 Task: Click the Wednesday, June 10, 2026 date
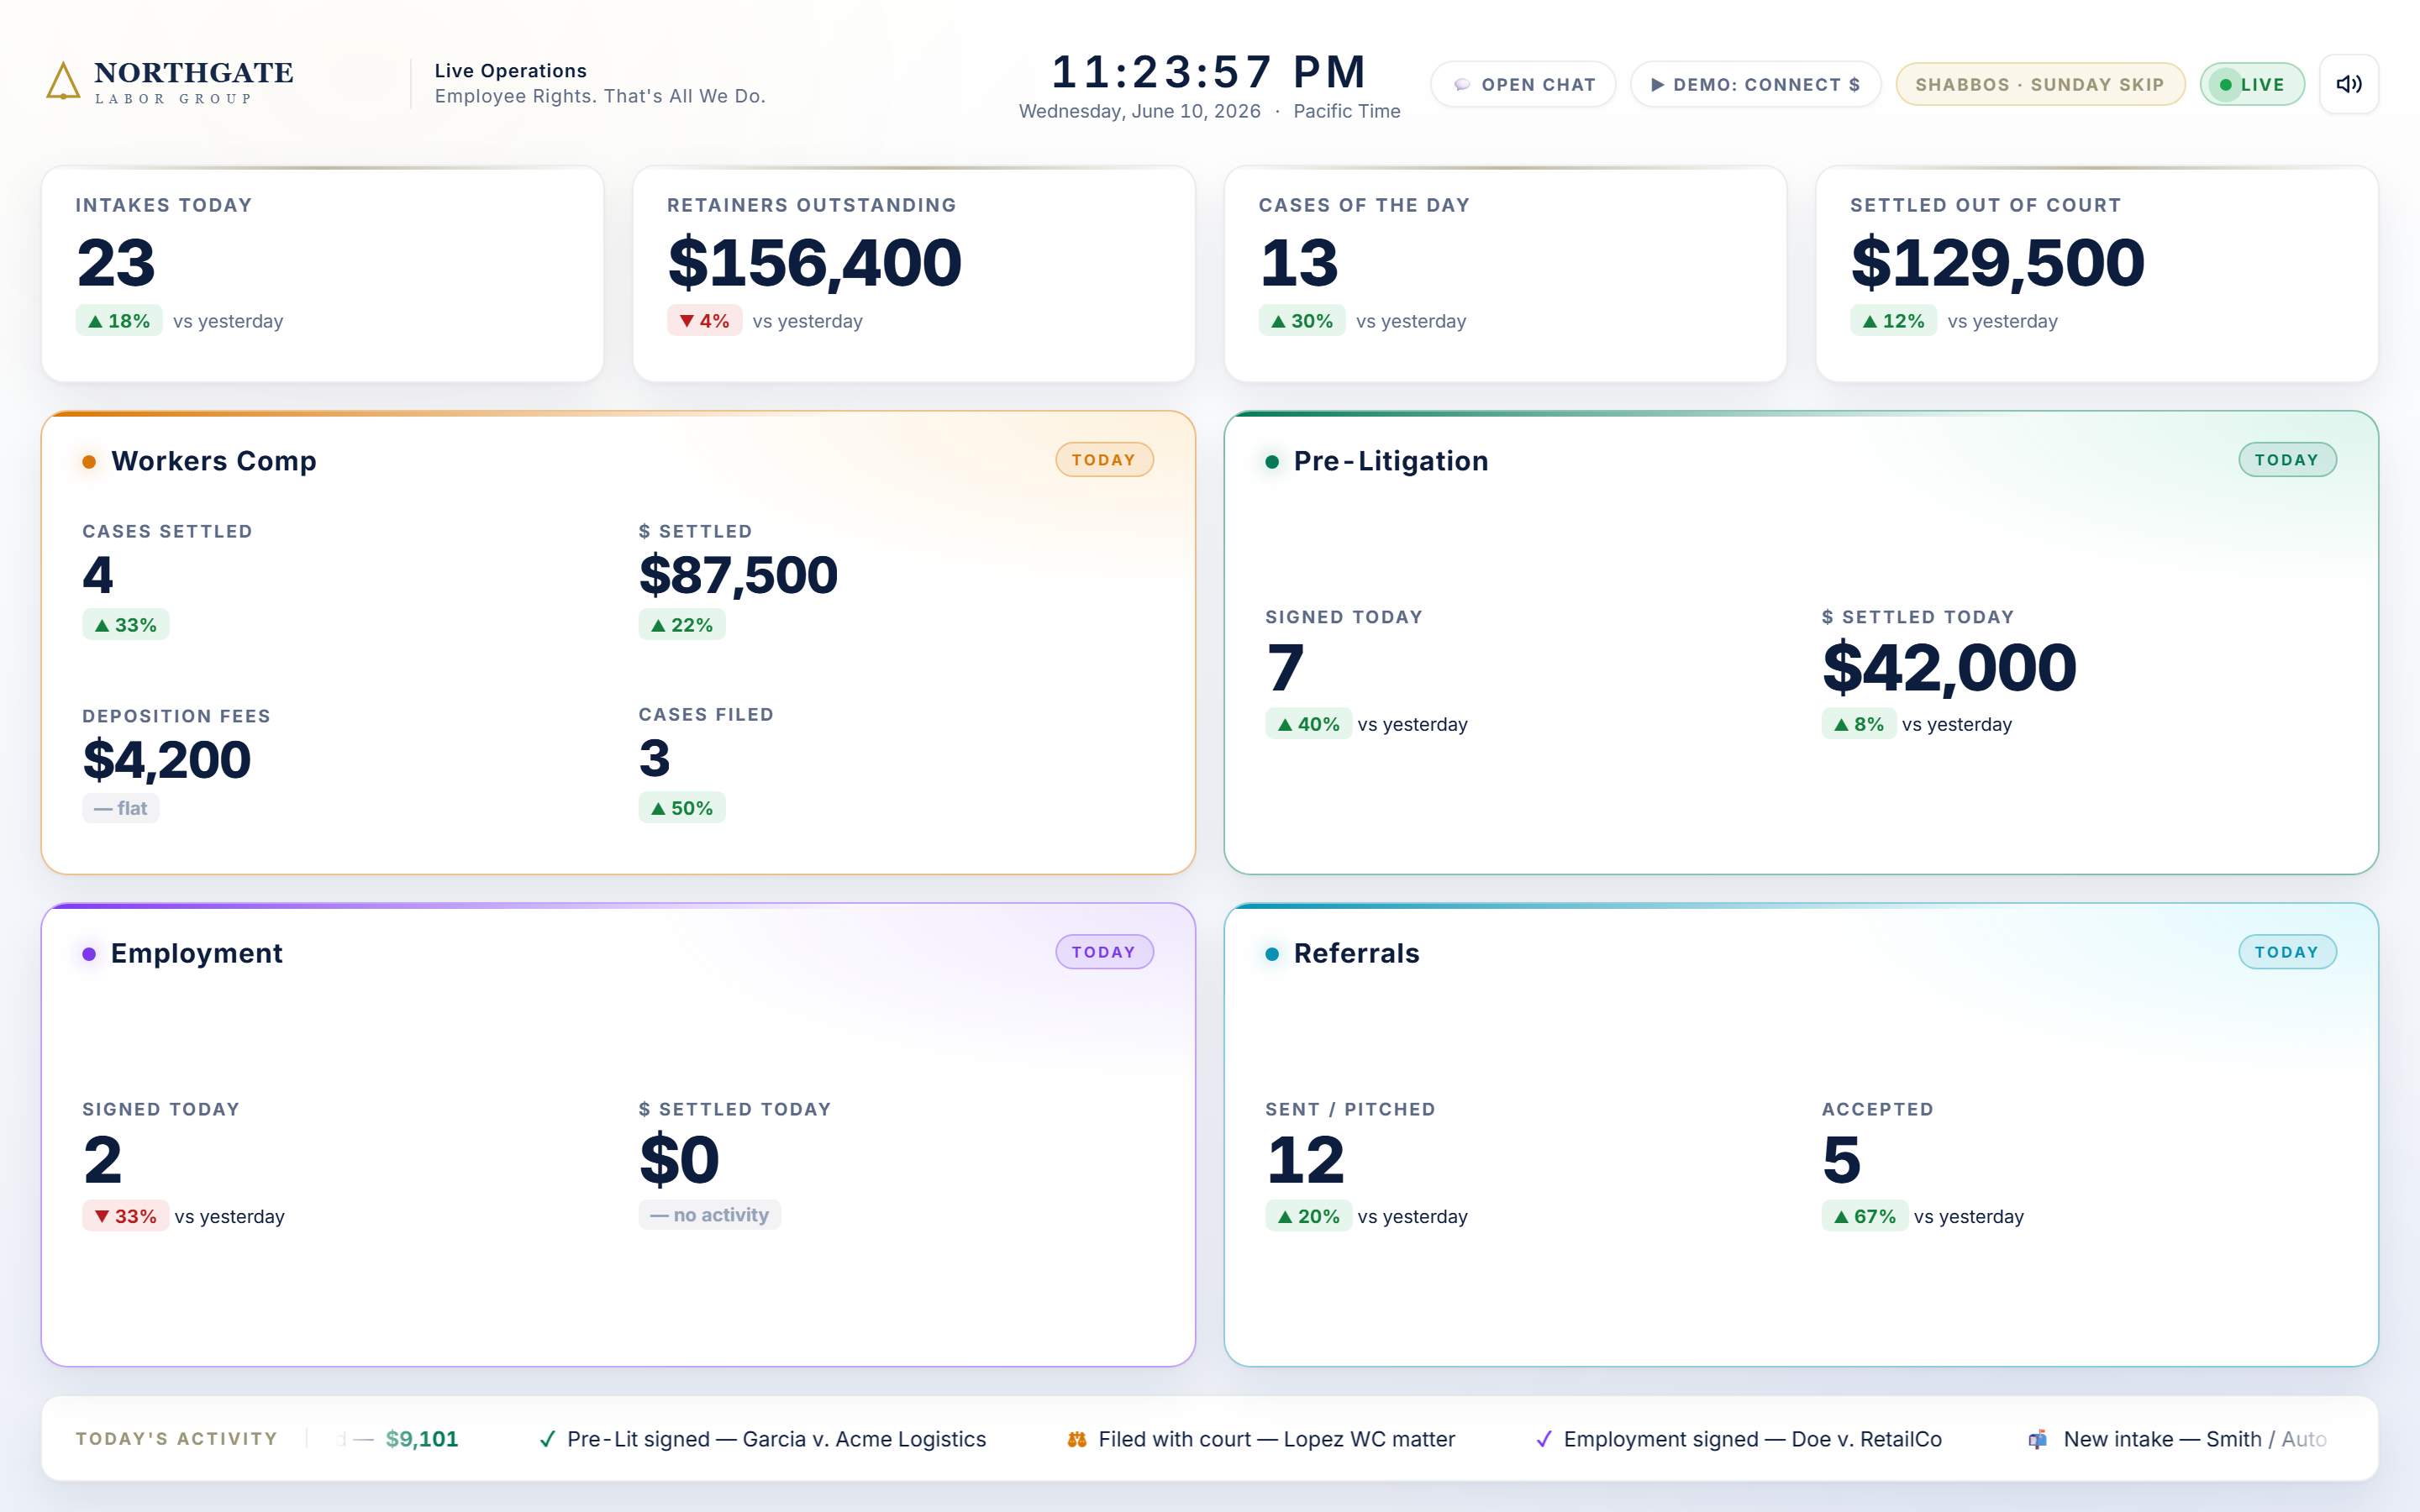[1140, 111]
